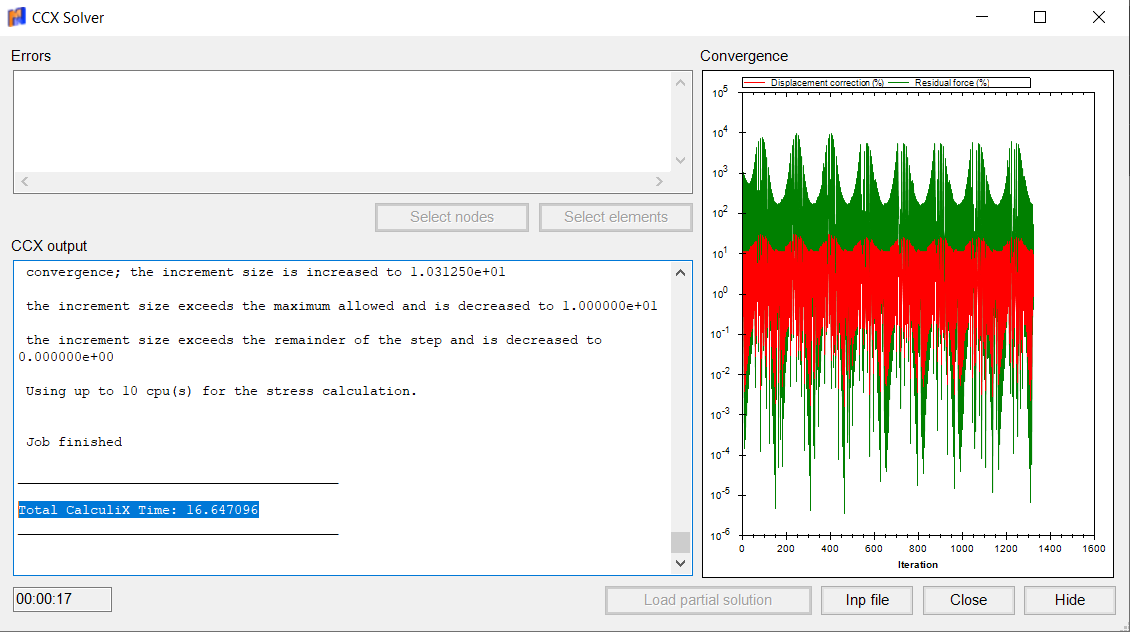Maximize the CCX Solver window

(x=1040, y=17)
